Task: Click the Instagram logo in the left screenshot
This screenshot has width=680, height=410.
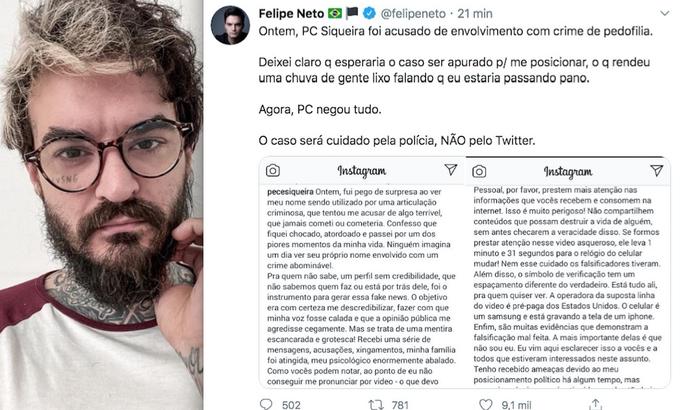Action: pyautogui.click(x=362, y=171)
